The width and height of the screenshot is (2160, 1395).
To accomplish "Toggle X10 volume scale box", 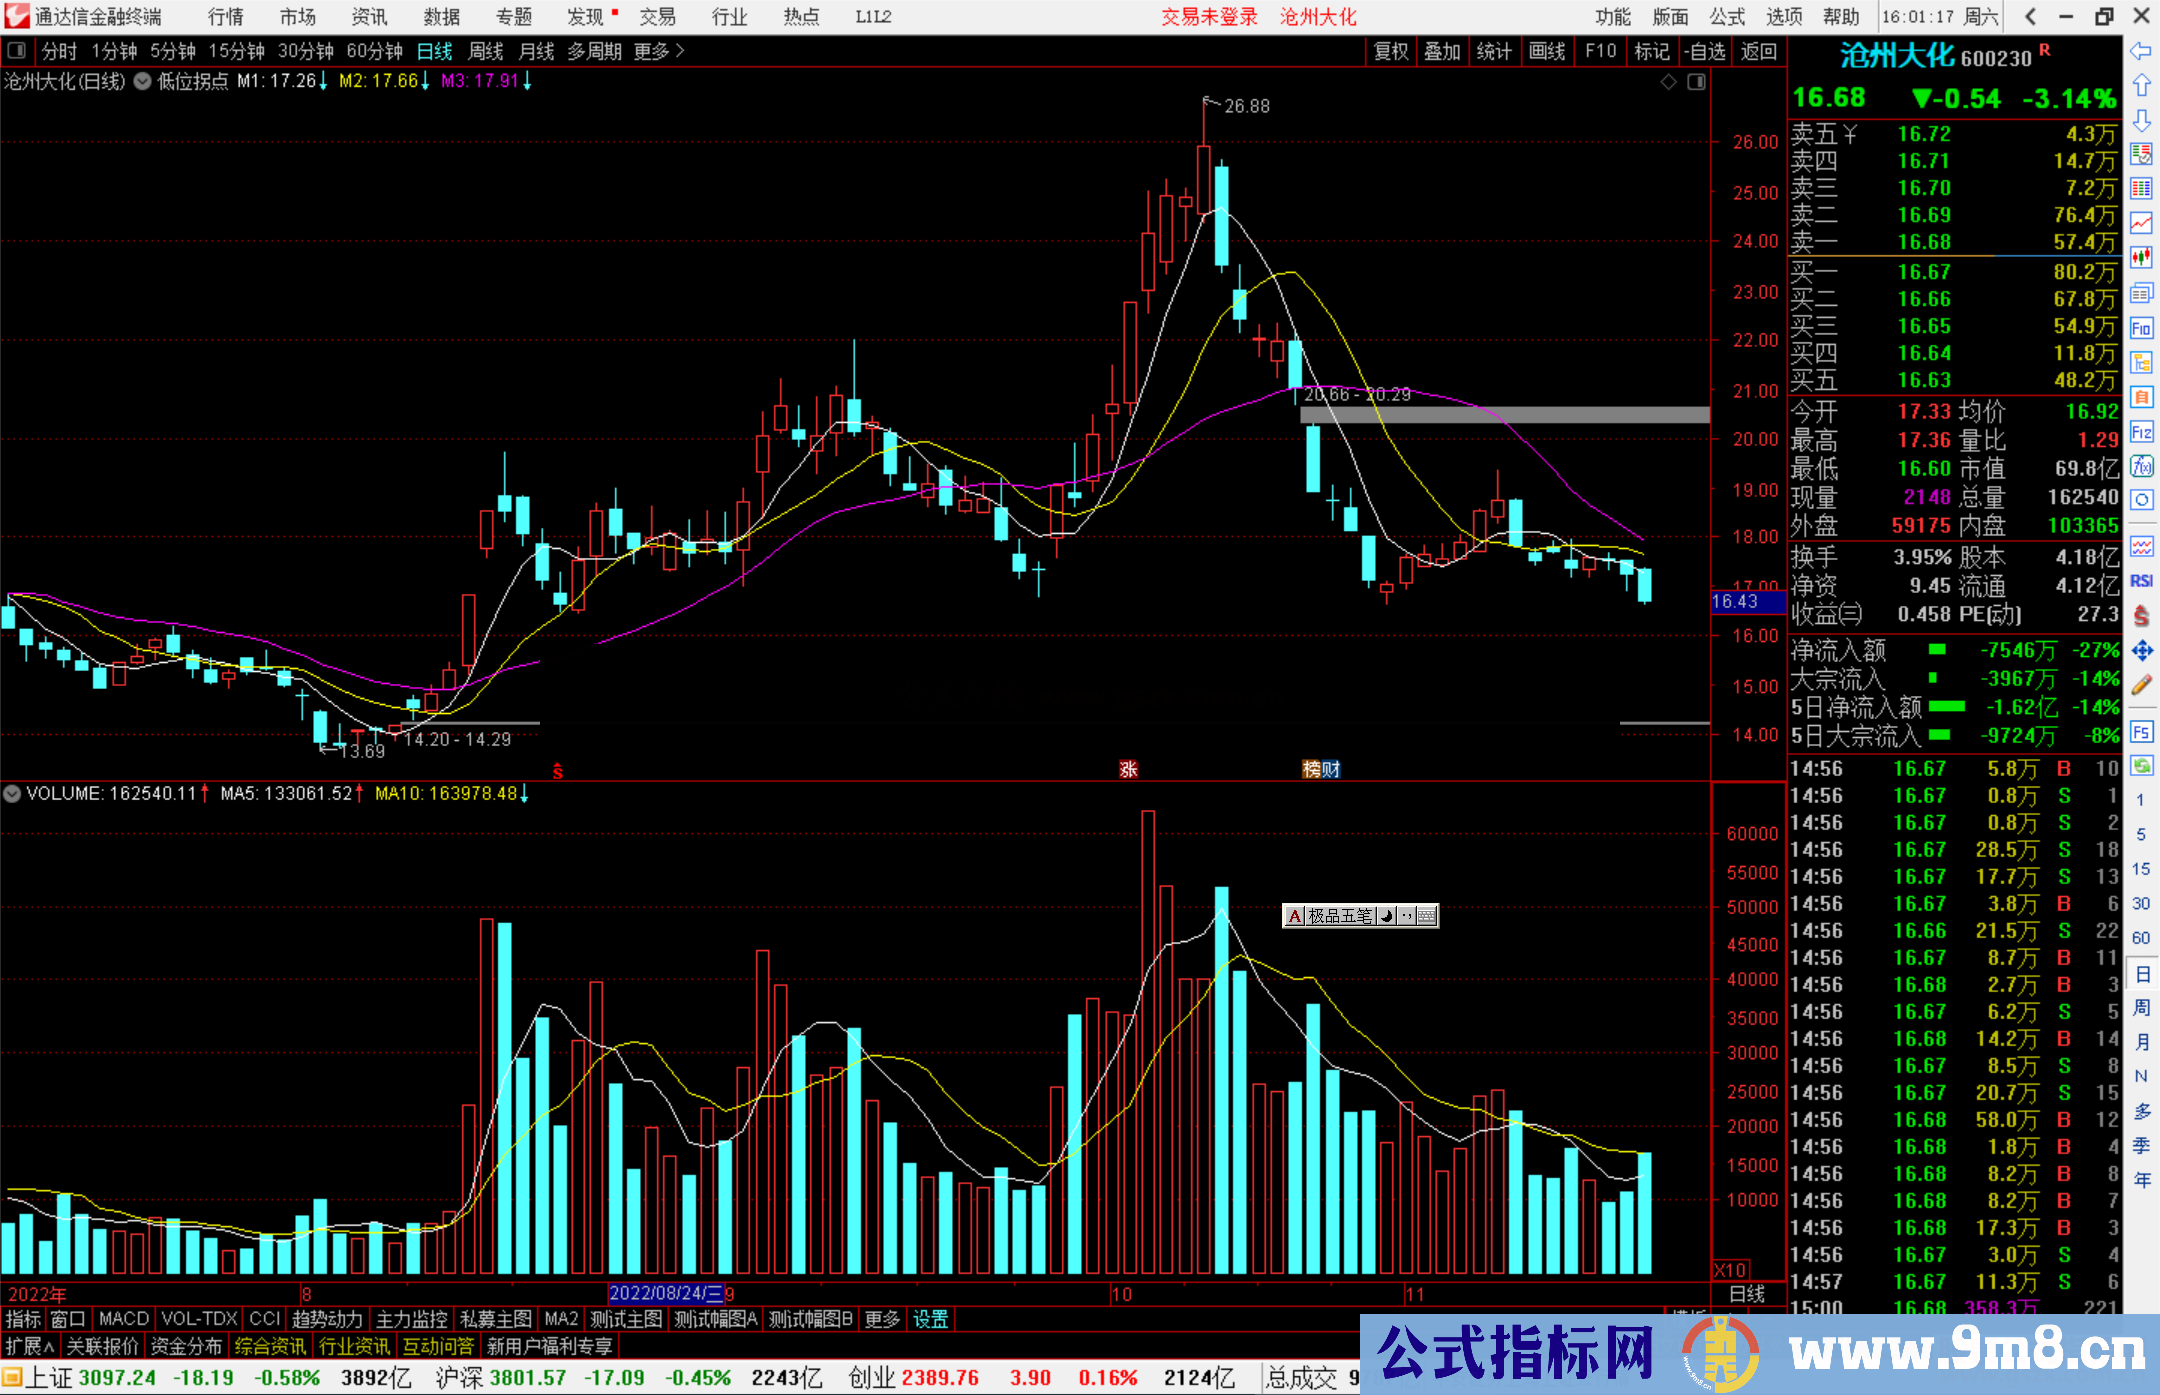I will (x=1731, y=1270).
